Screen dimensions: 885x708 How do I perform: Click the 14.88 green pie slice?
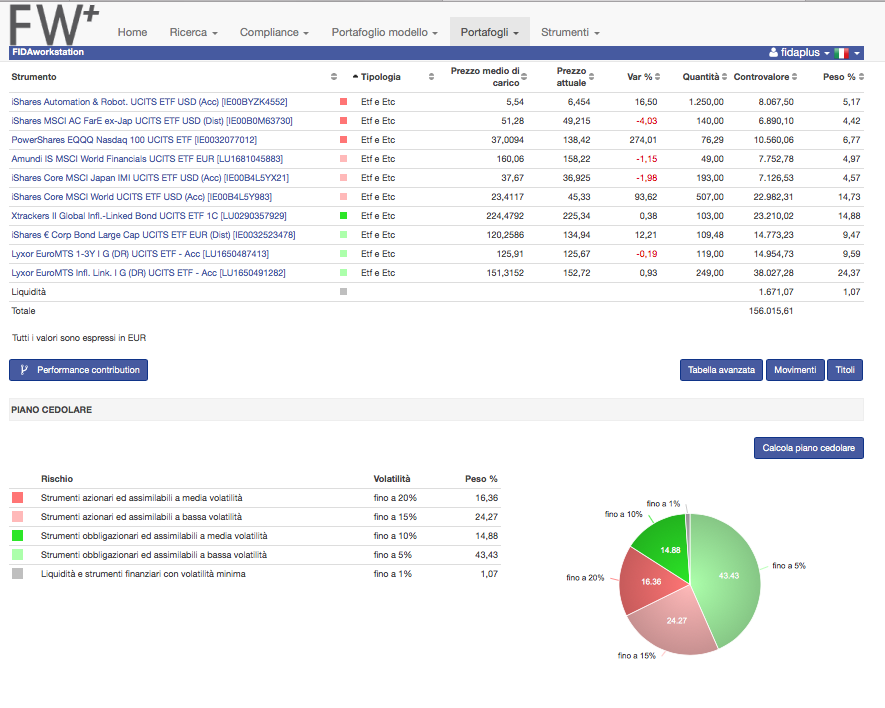point(669,549)
